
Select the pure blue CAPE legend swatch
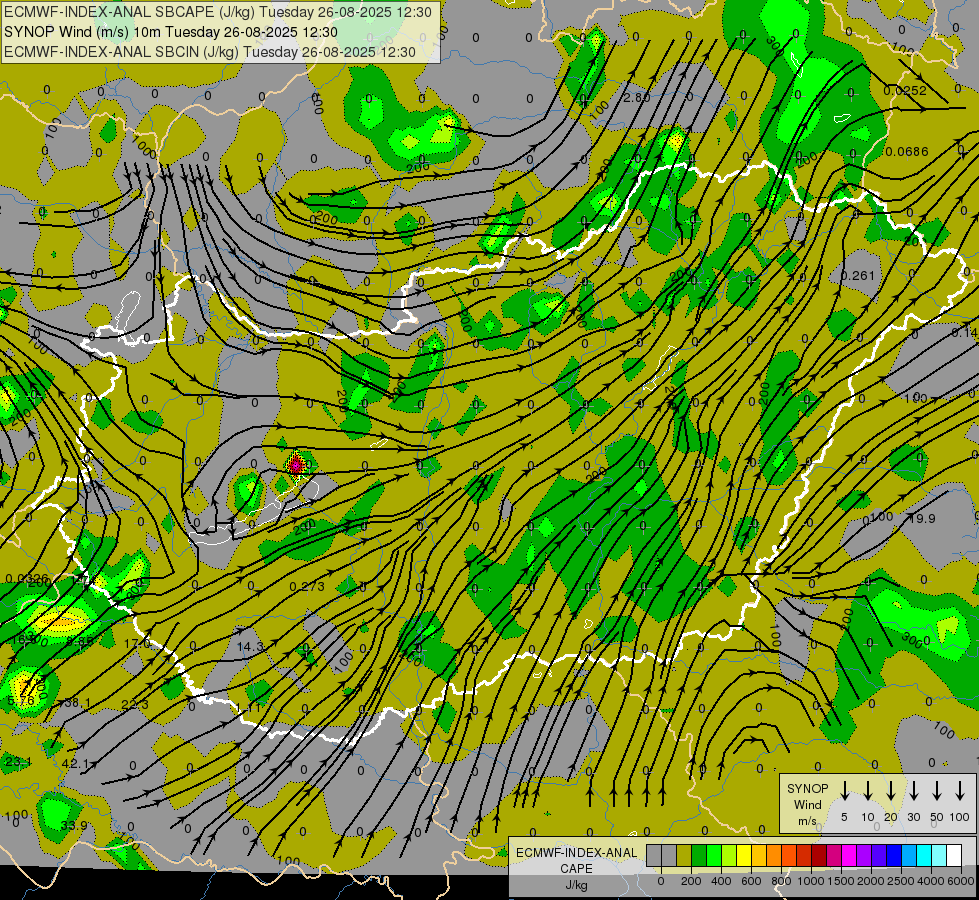point(895,855)
